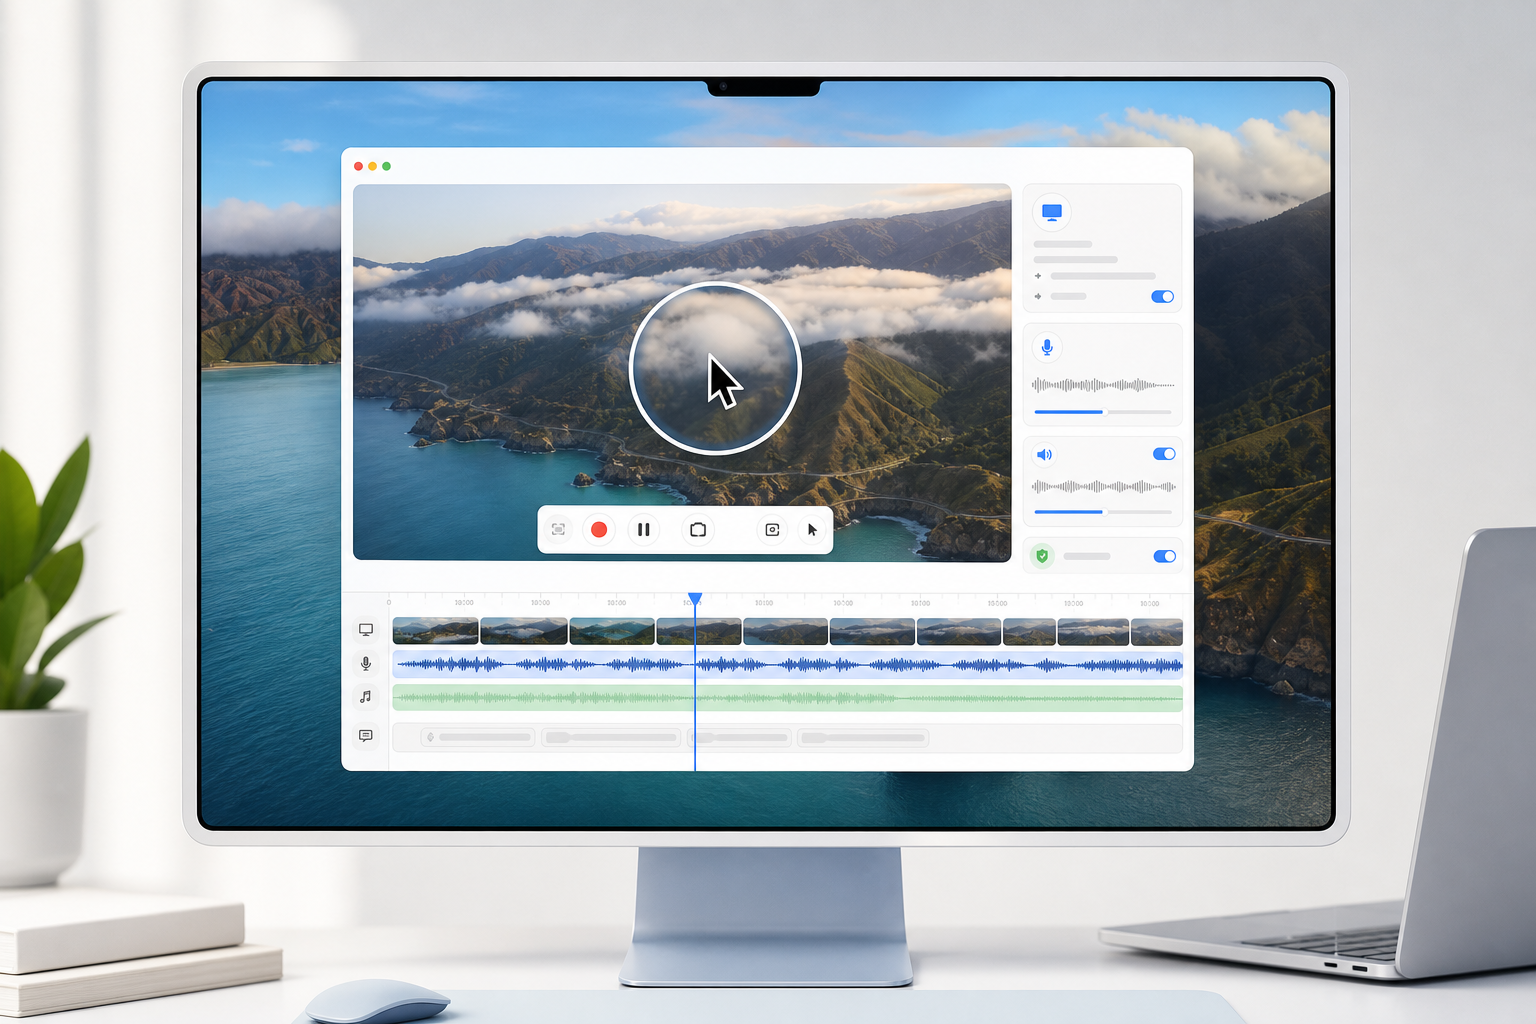Image resolution: width=1536 pixels, height=1024 pixels.
Task: Turn off the switch beside the green shield
Action: pos(1164,556)
